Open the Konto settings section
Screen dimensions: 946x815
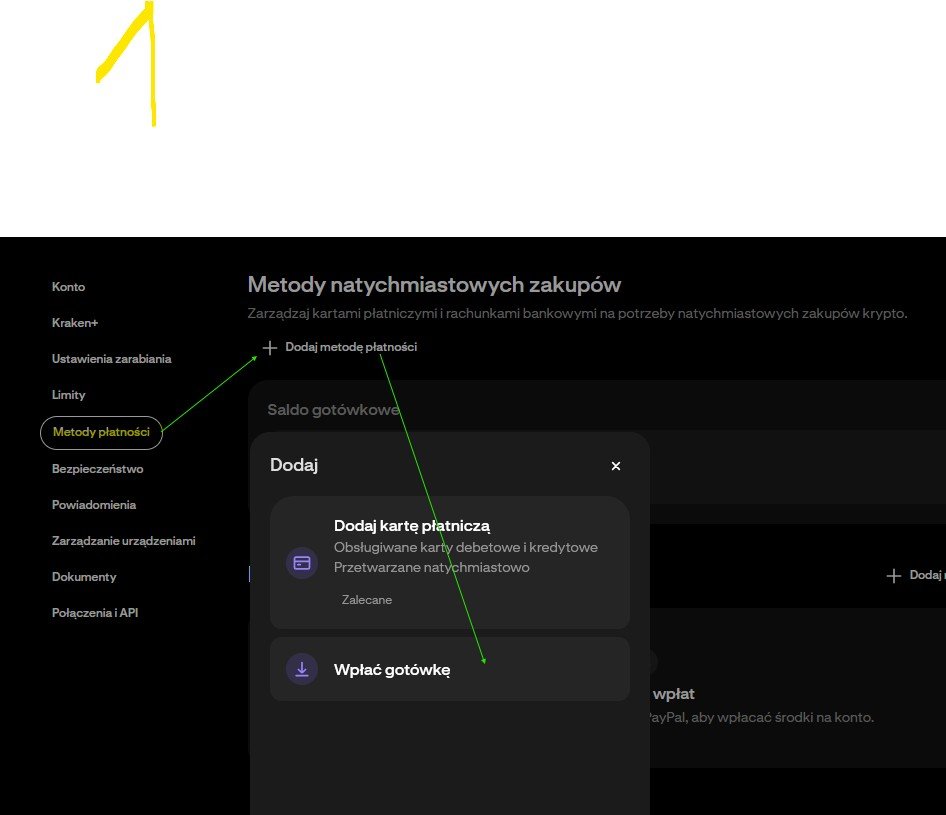(x=68, y=287)
